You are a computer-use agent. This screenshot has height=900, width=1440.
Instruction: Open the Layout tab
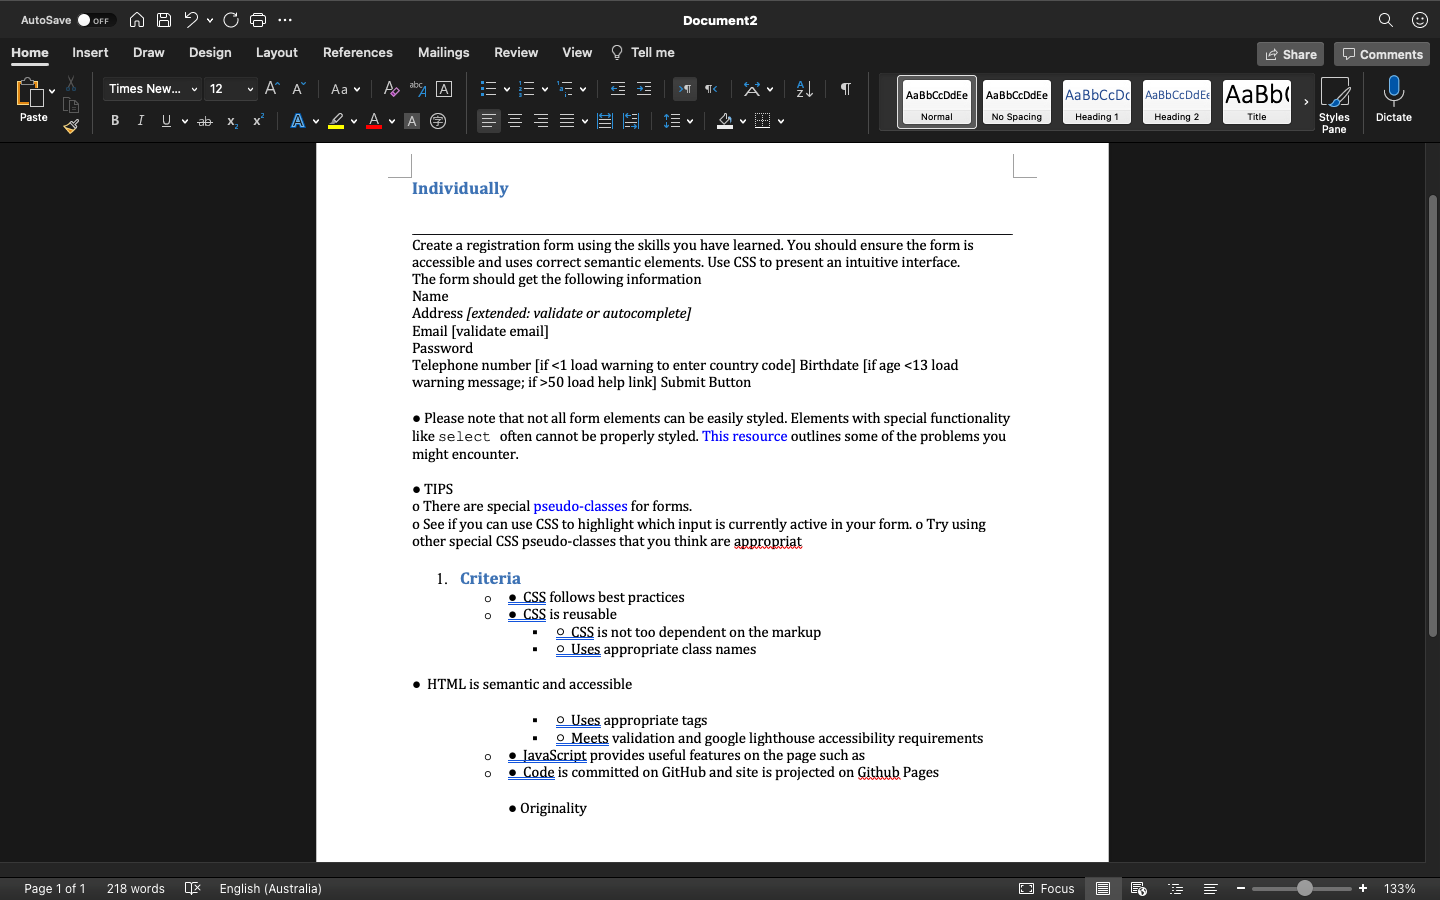coord(277,53)
